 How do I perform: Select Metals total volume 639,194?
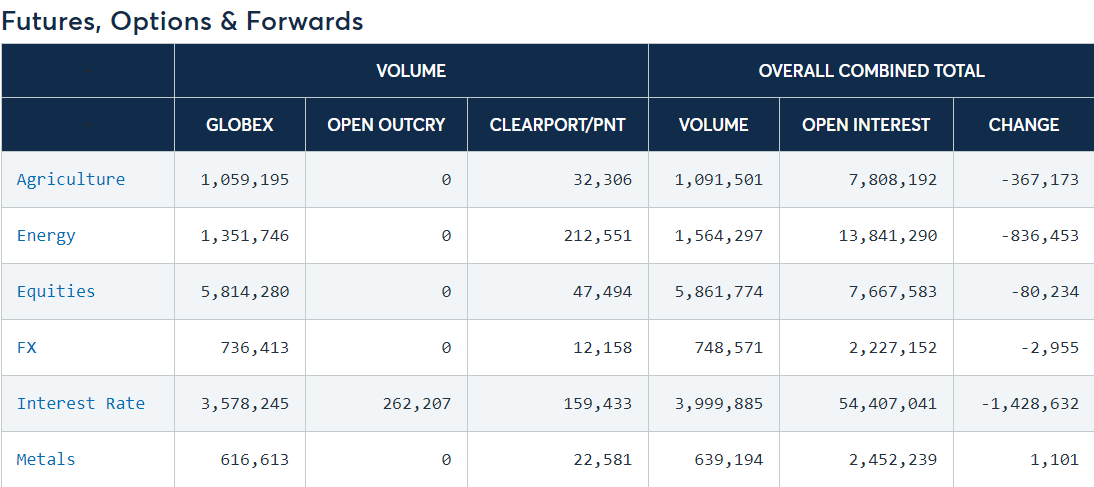click(x=728, y=460)
